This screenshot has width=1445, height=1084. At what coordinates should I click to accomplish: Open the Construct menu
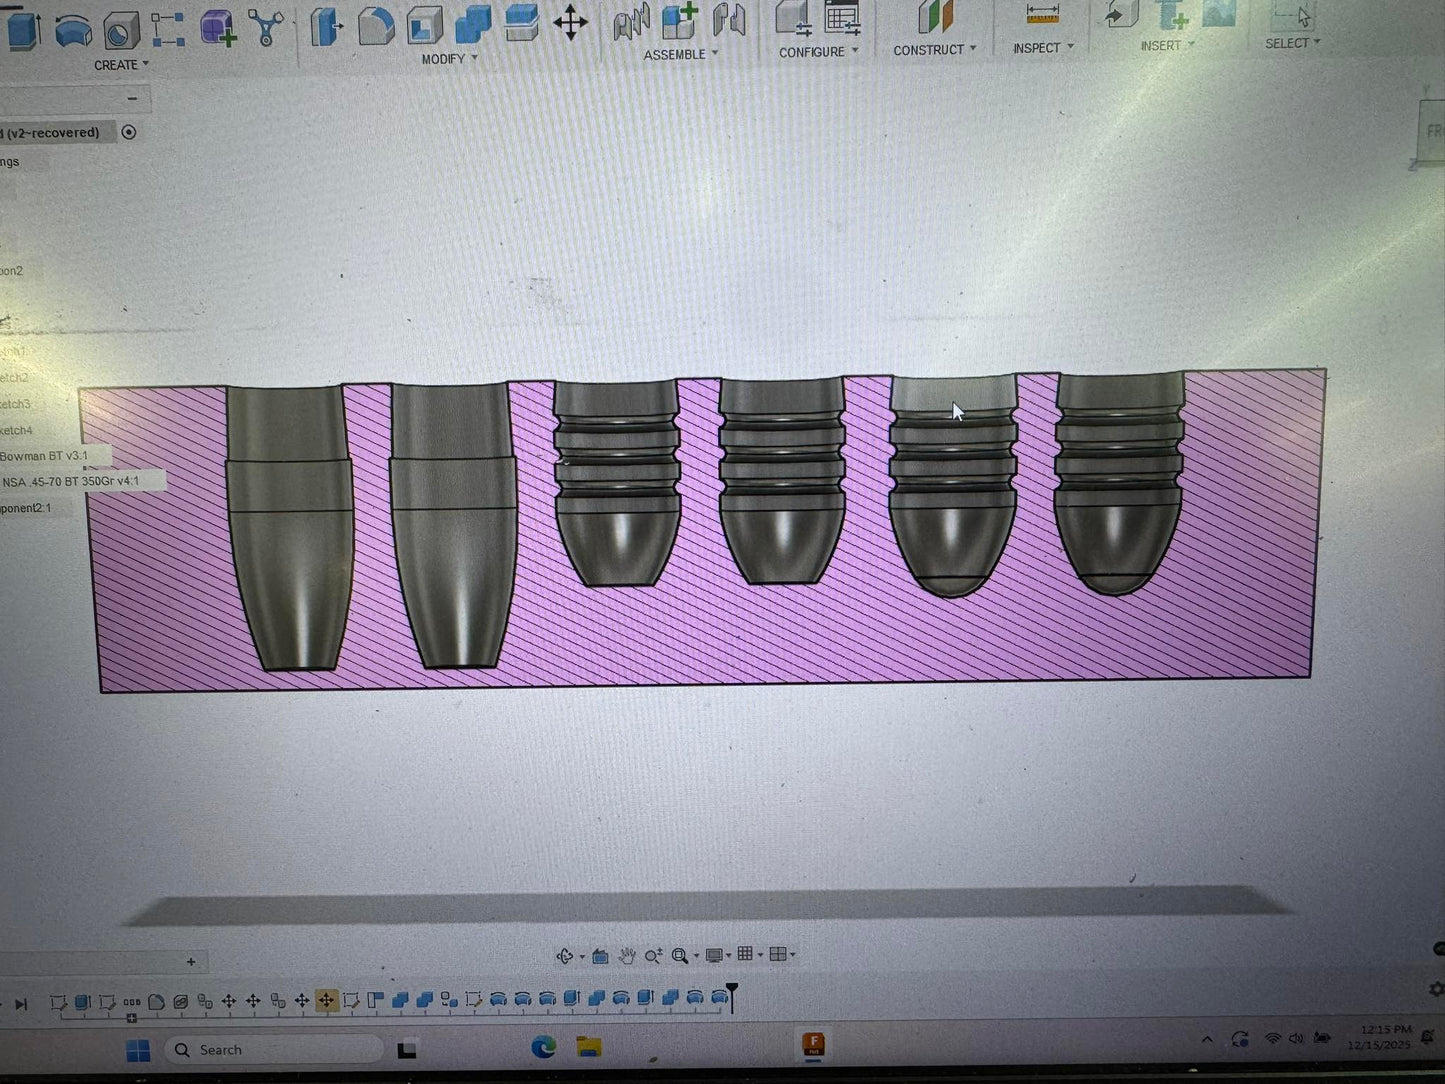click(x=933, y=49)
